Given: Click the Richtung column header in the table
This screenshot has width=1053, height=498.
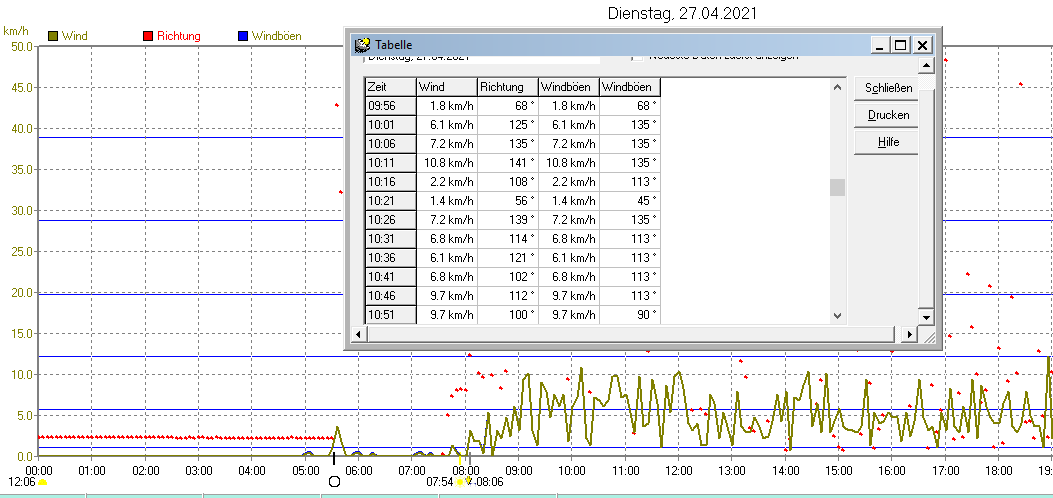Looking at the screenshot, I should coord(508,87).
